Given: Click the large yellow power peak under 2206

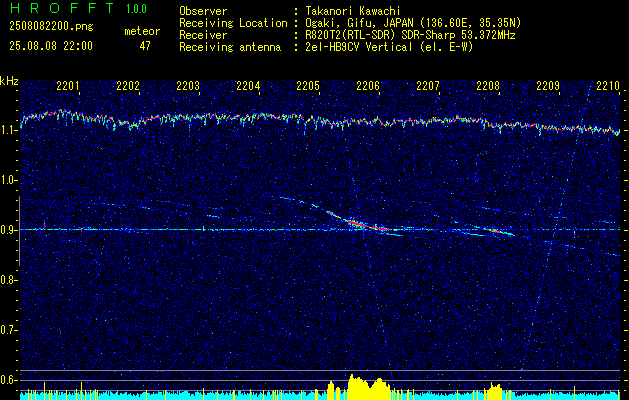Looking at the screenshot, I should click(x=369, y=387).
